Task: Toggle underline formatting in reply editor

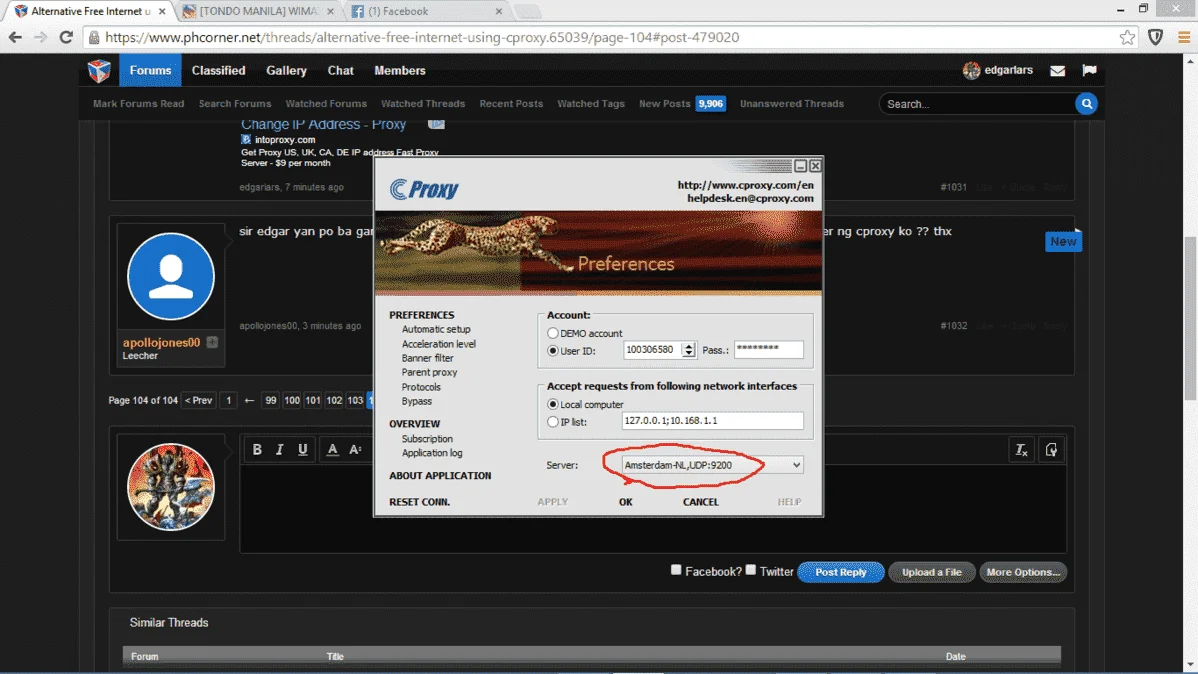Action: click(x=303, y=449)
